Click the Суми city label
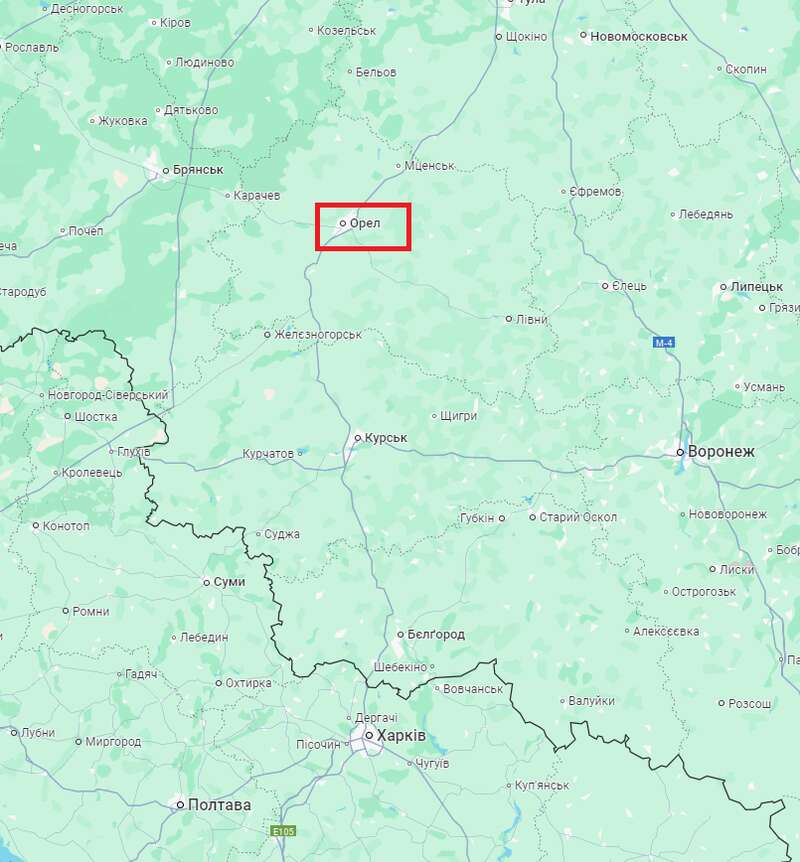This screenshot has height=862, width=800. click(229, 582)
